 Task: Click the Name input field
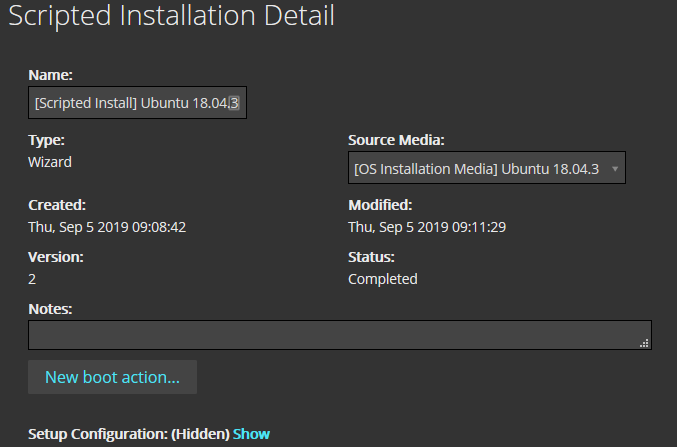137,103
